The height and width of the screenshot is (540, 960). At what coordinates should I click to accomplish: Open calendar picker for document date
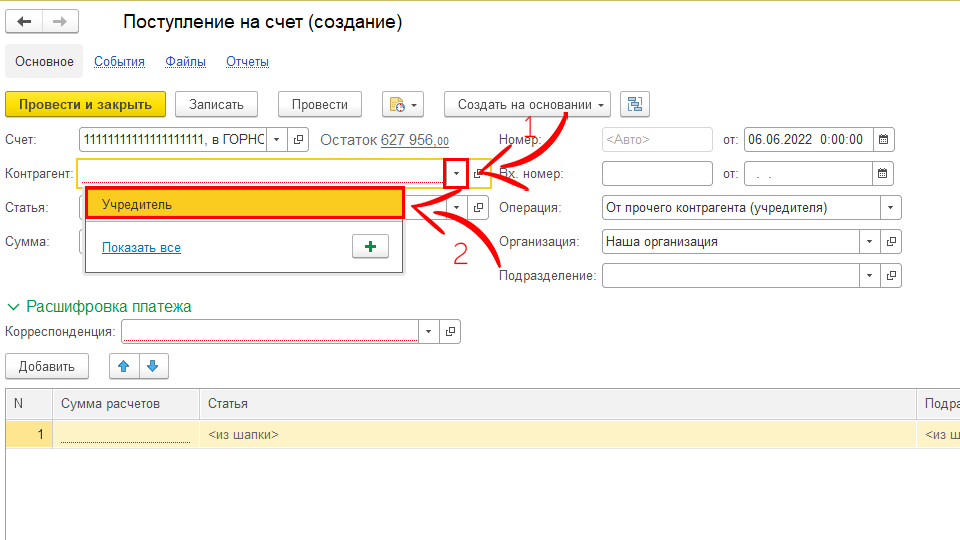click(x=884, y=139)
